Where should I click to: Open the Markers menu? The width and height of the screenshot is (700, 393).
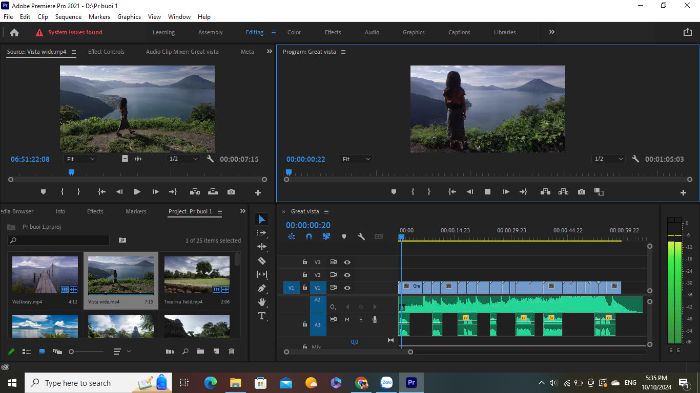click(x=99, y=17)
